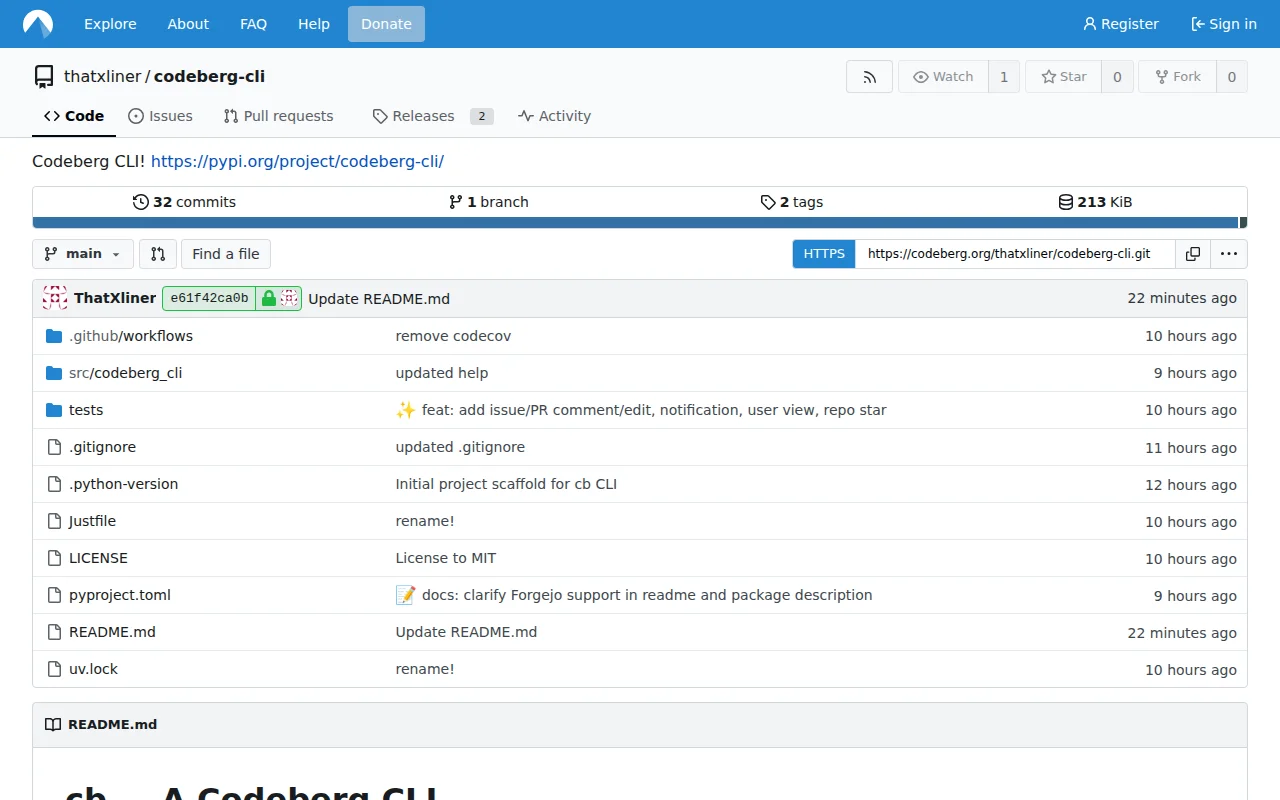Click the Find a file button
1280x800 pixels.
(x=226, y=254)
